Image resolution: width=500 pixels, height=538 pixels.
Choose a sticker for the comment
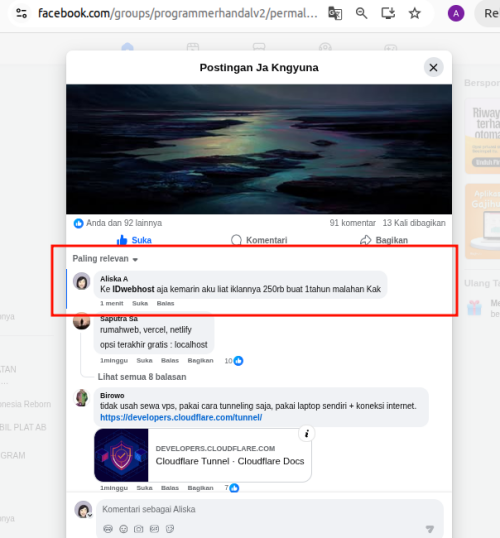tap(170, 529)
